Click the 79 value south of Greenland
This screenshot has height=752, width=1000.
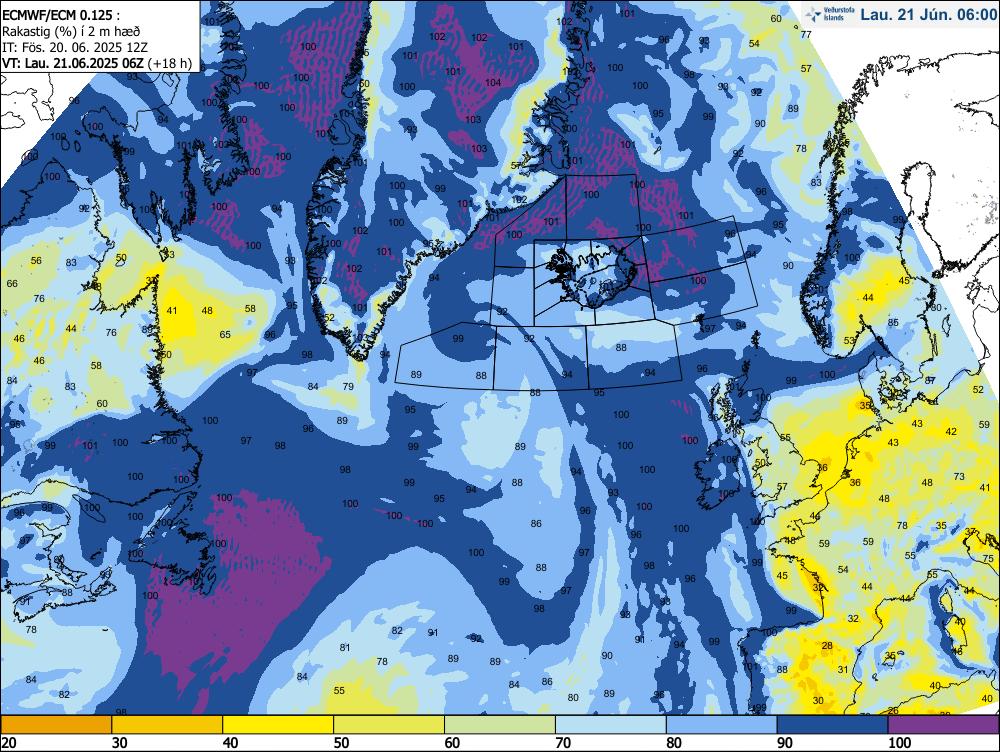(x=348, y=386)
